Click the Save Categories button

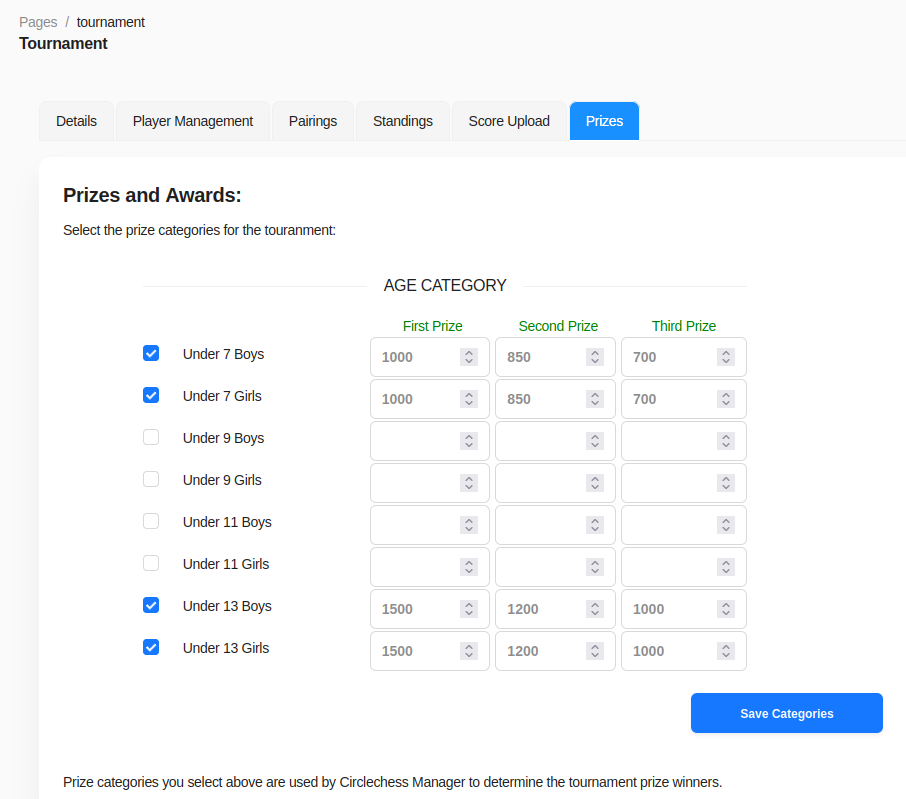pyautogui.click(x=786, y=713)
